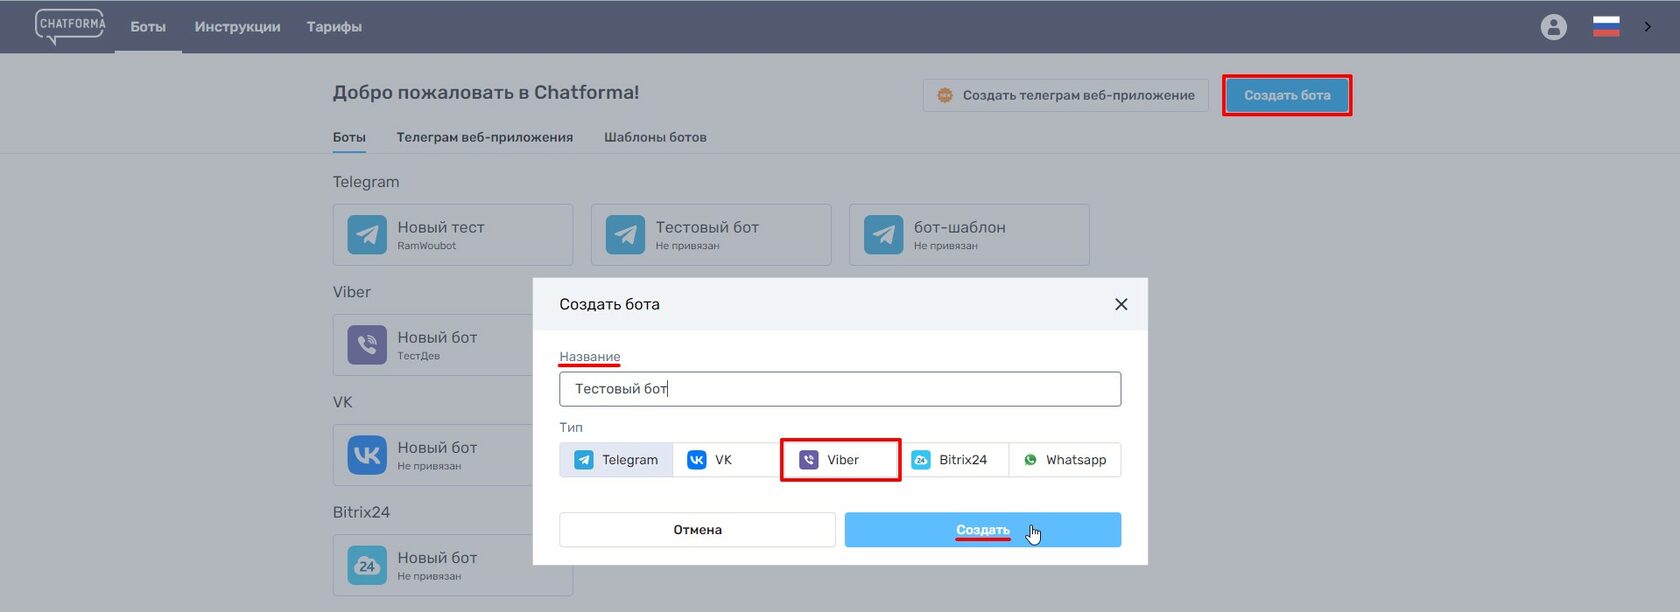Open the Тестовый бот card title
The image size is (1680, 612).
pyautogui.click(x=707, y=227)
